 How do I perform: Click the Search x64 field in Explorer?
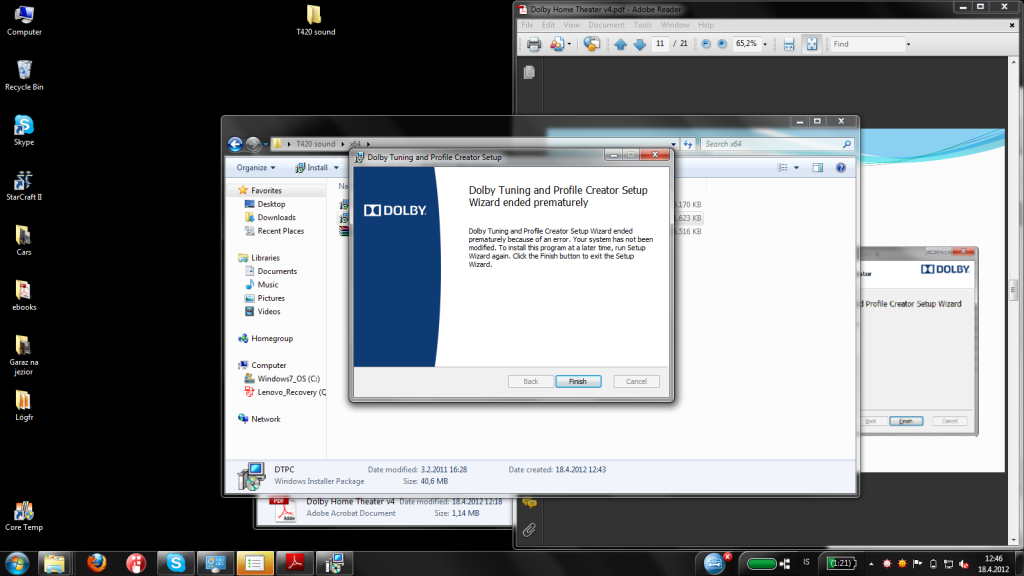776,144
